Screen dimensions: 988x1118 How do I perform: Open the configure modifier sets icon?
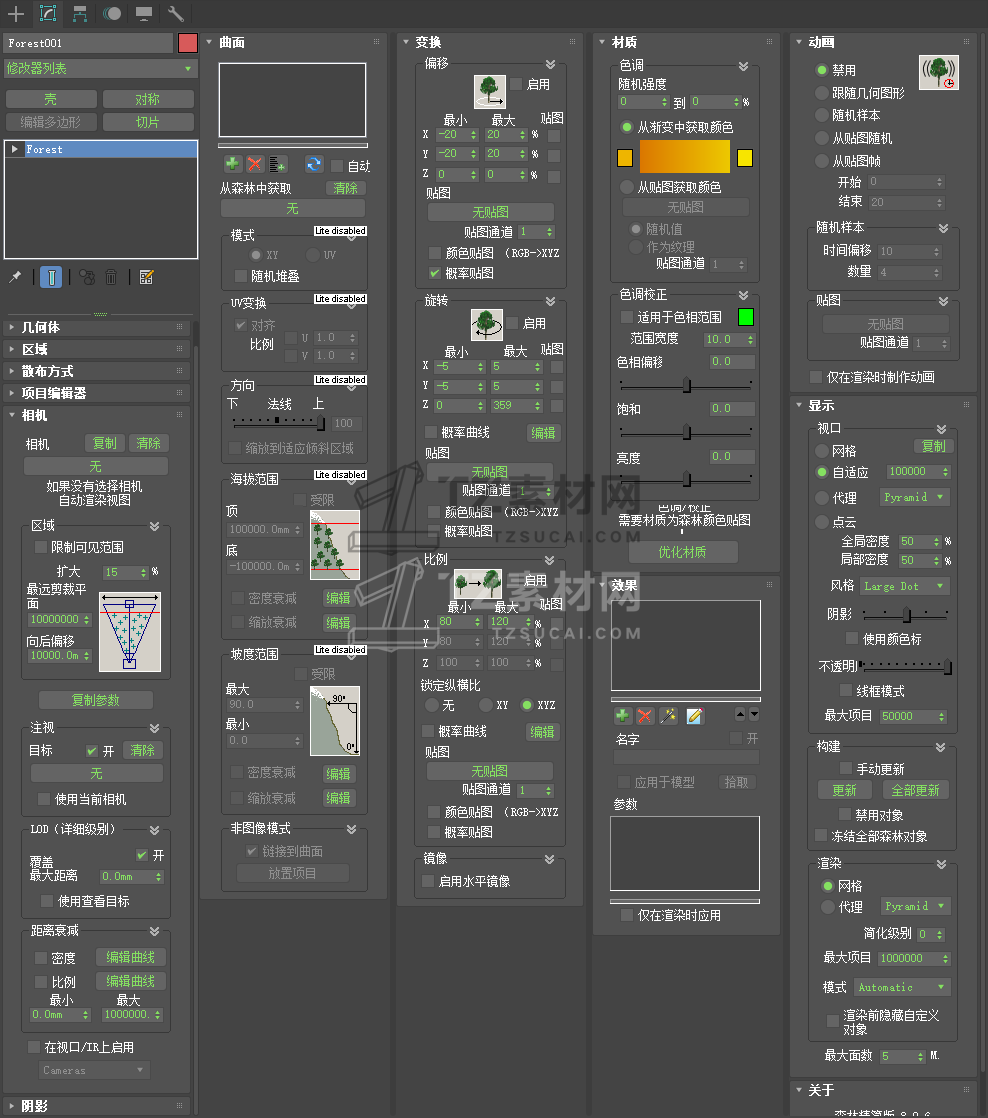pos(146,277)
